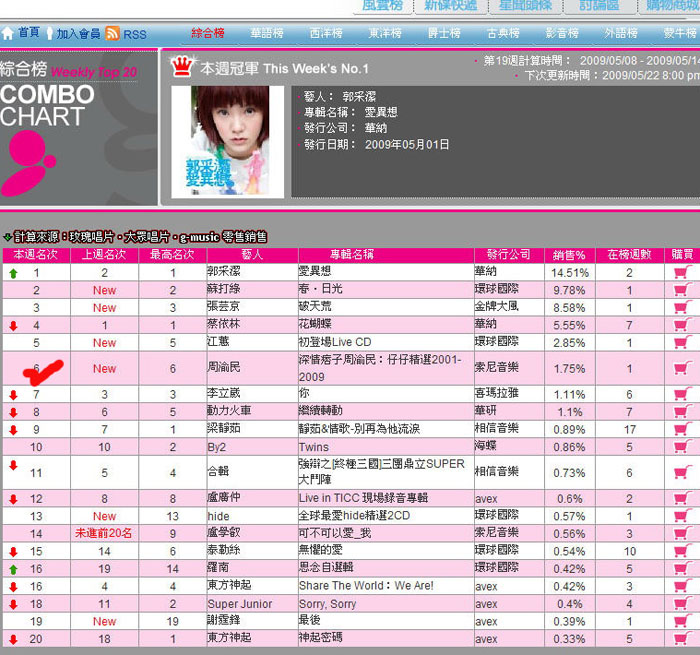The width and height of the screenshot is (700, 655).
Task: Add hide 全球最愛hide精選2CD to cart
Action: pyautogui.click(x=682, y=516)
